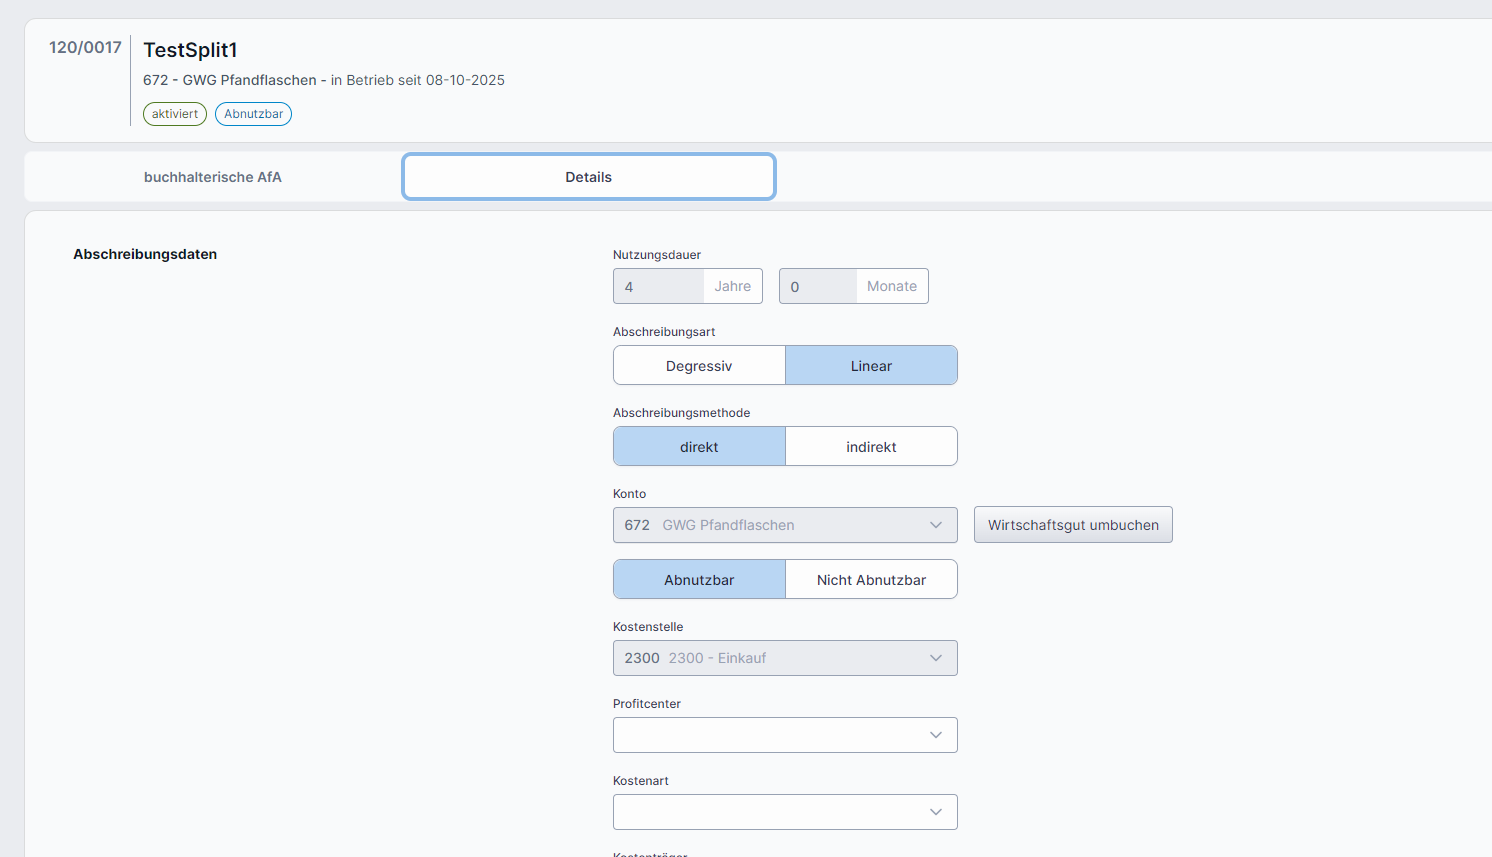Click the TestSplit1 asset title

190,50
